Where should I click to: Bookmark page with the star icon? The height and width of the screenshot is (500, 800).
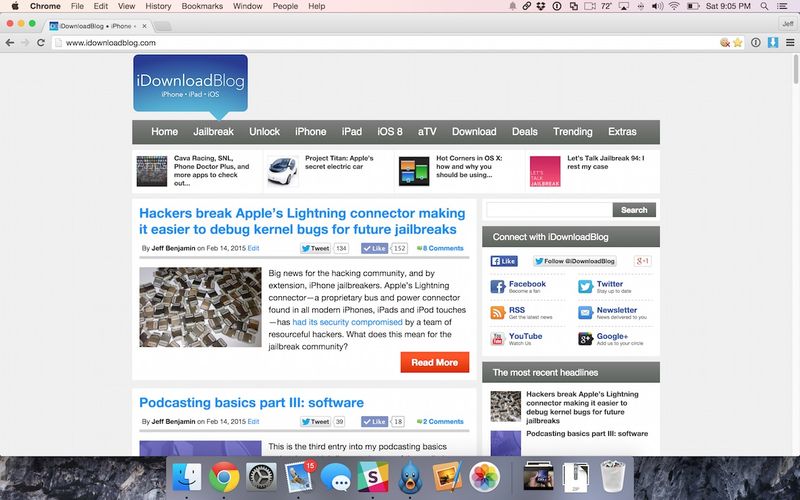pyautogui.click(x=737, y=43)
